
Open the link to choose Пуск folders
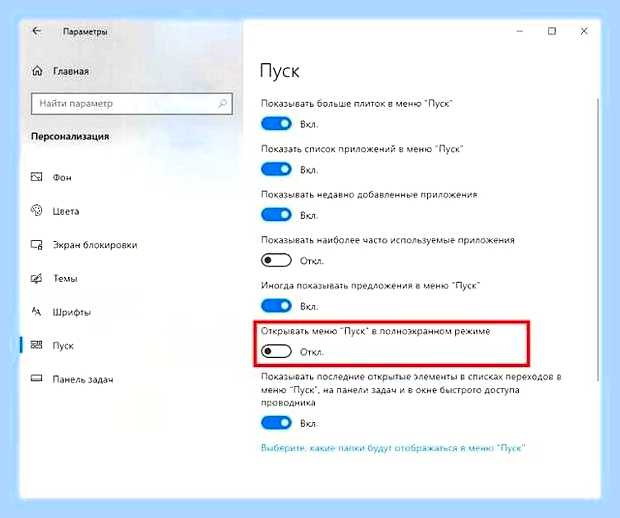click(x=393, y=448)
